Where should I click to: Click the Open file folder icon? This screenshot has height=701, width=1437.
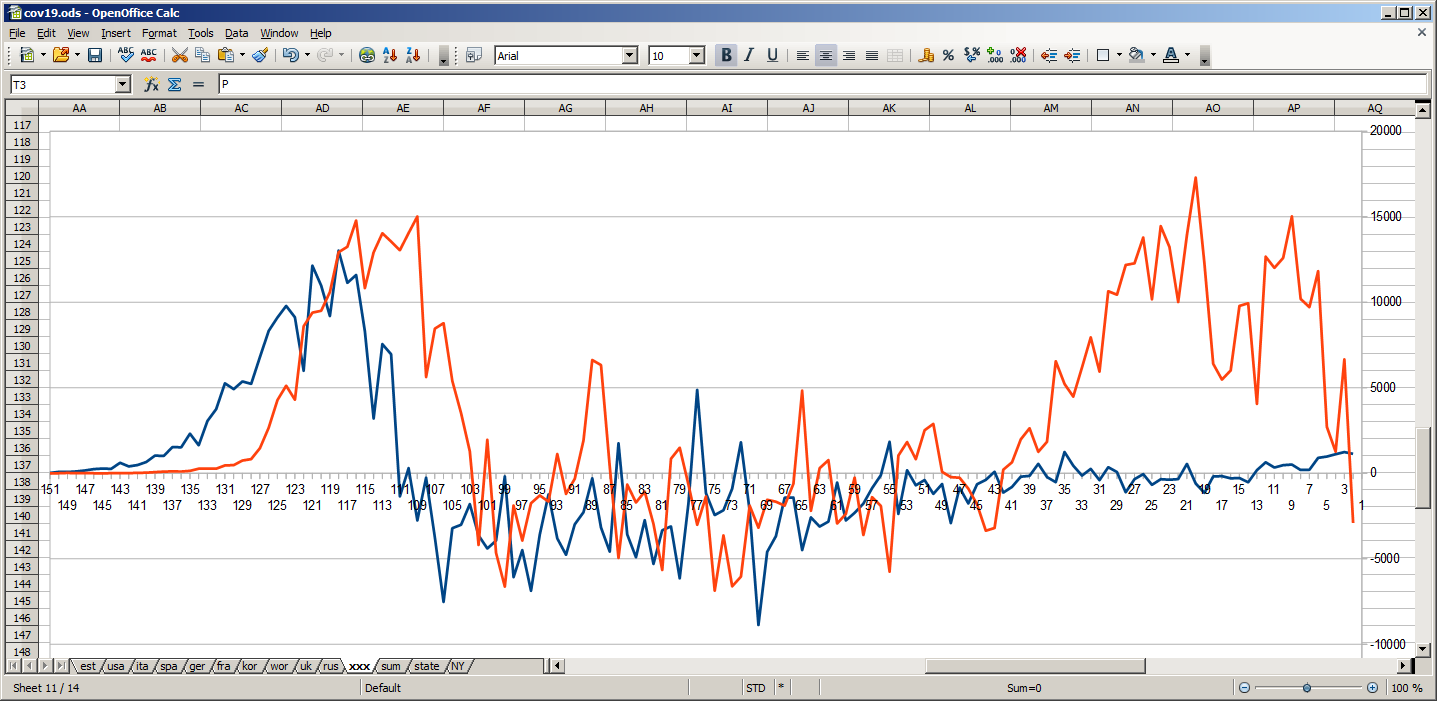(60, 55)
